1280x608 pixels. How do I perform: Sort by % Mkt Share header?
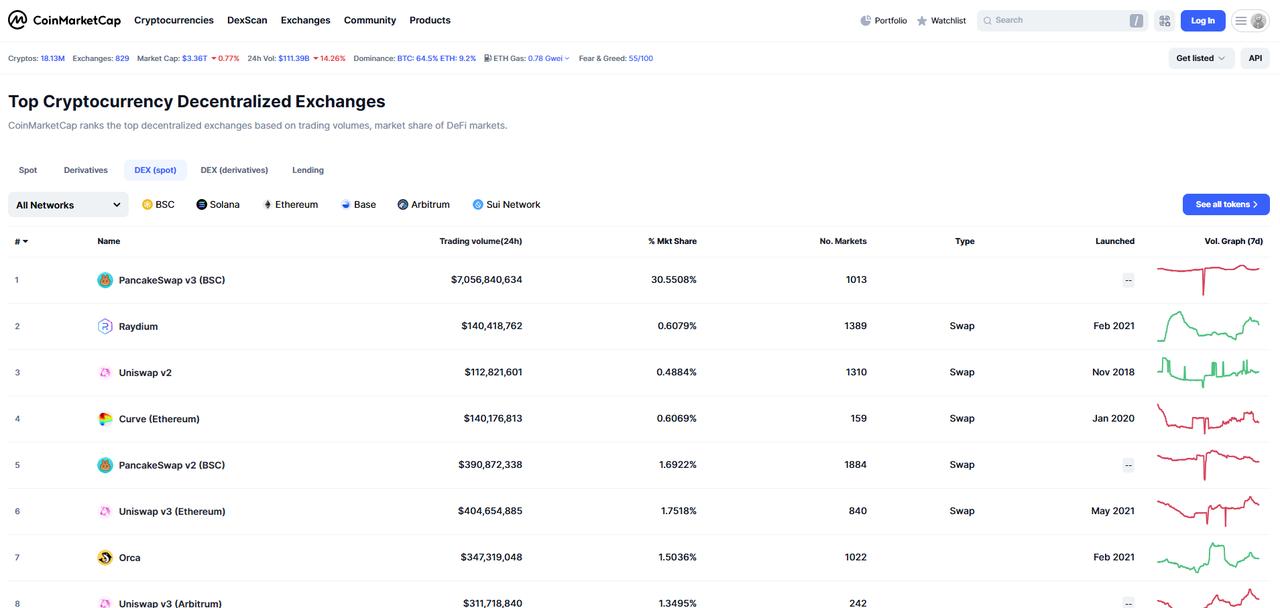tap(672, 241)
